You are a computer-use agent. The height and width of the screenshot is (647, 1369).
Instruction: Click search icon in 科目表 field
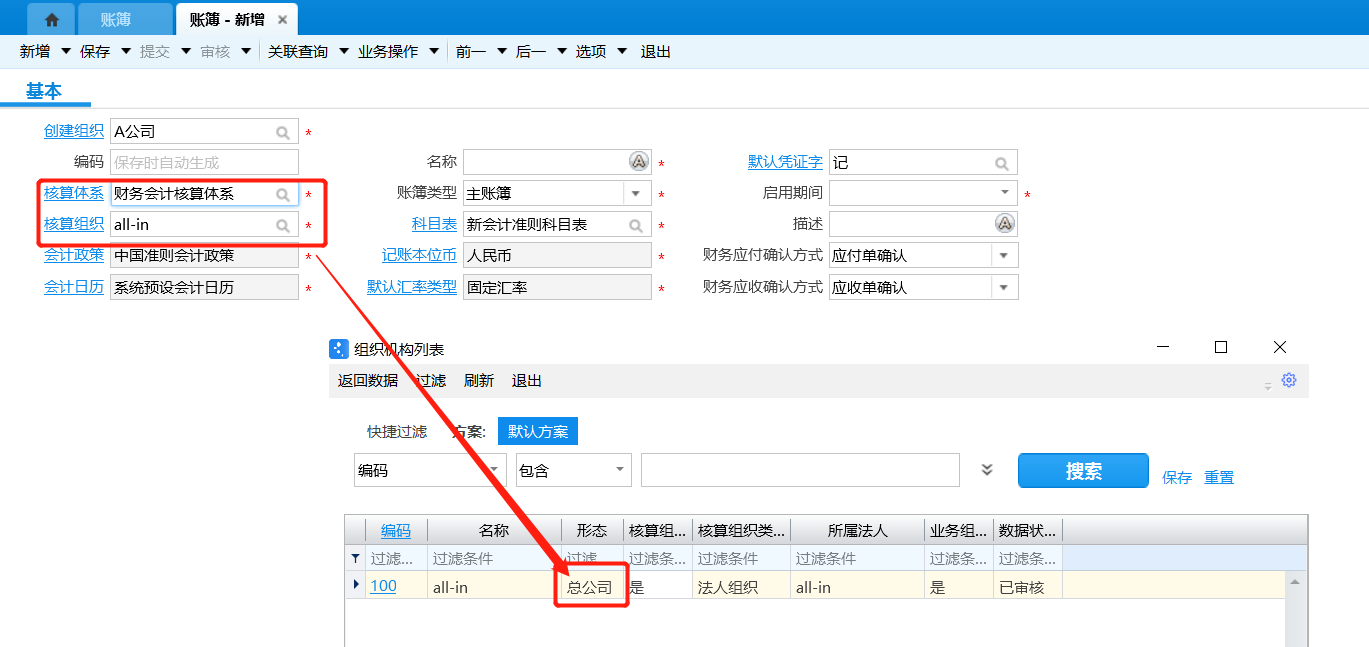click(x=636, y=226)
